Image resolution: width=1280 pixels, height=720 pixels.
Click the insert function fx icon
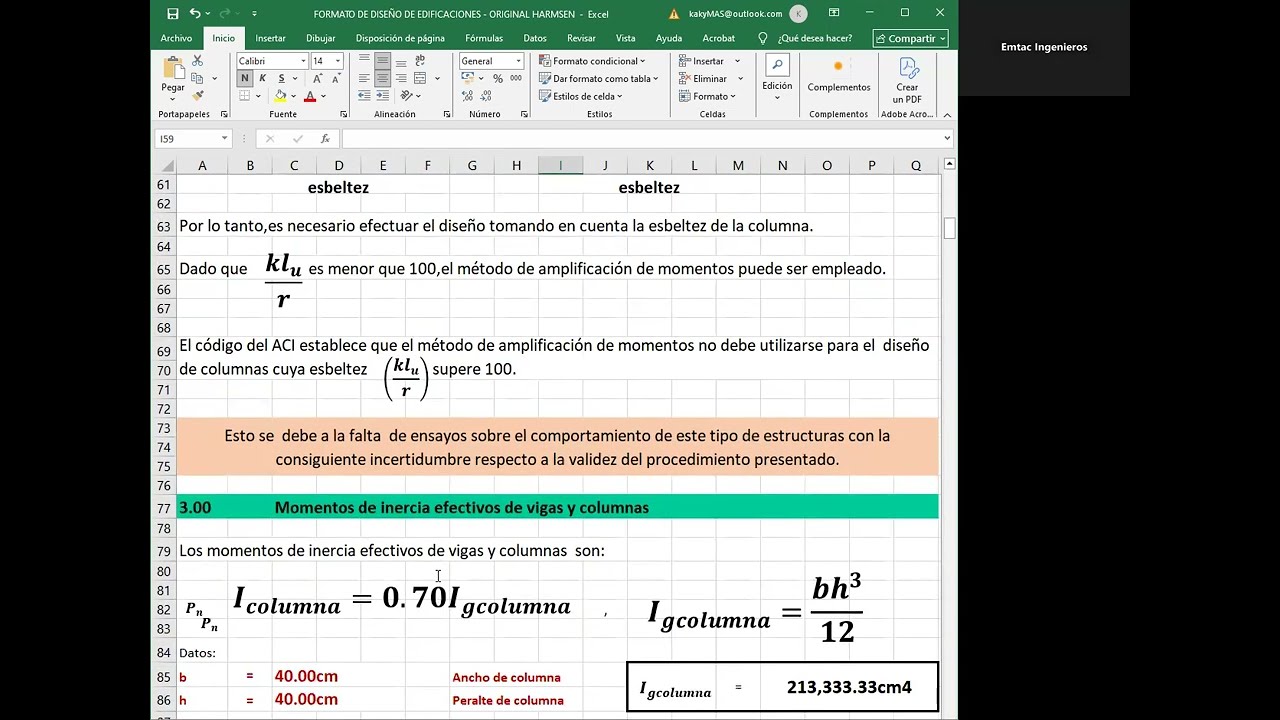point(325,139)
